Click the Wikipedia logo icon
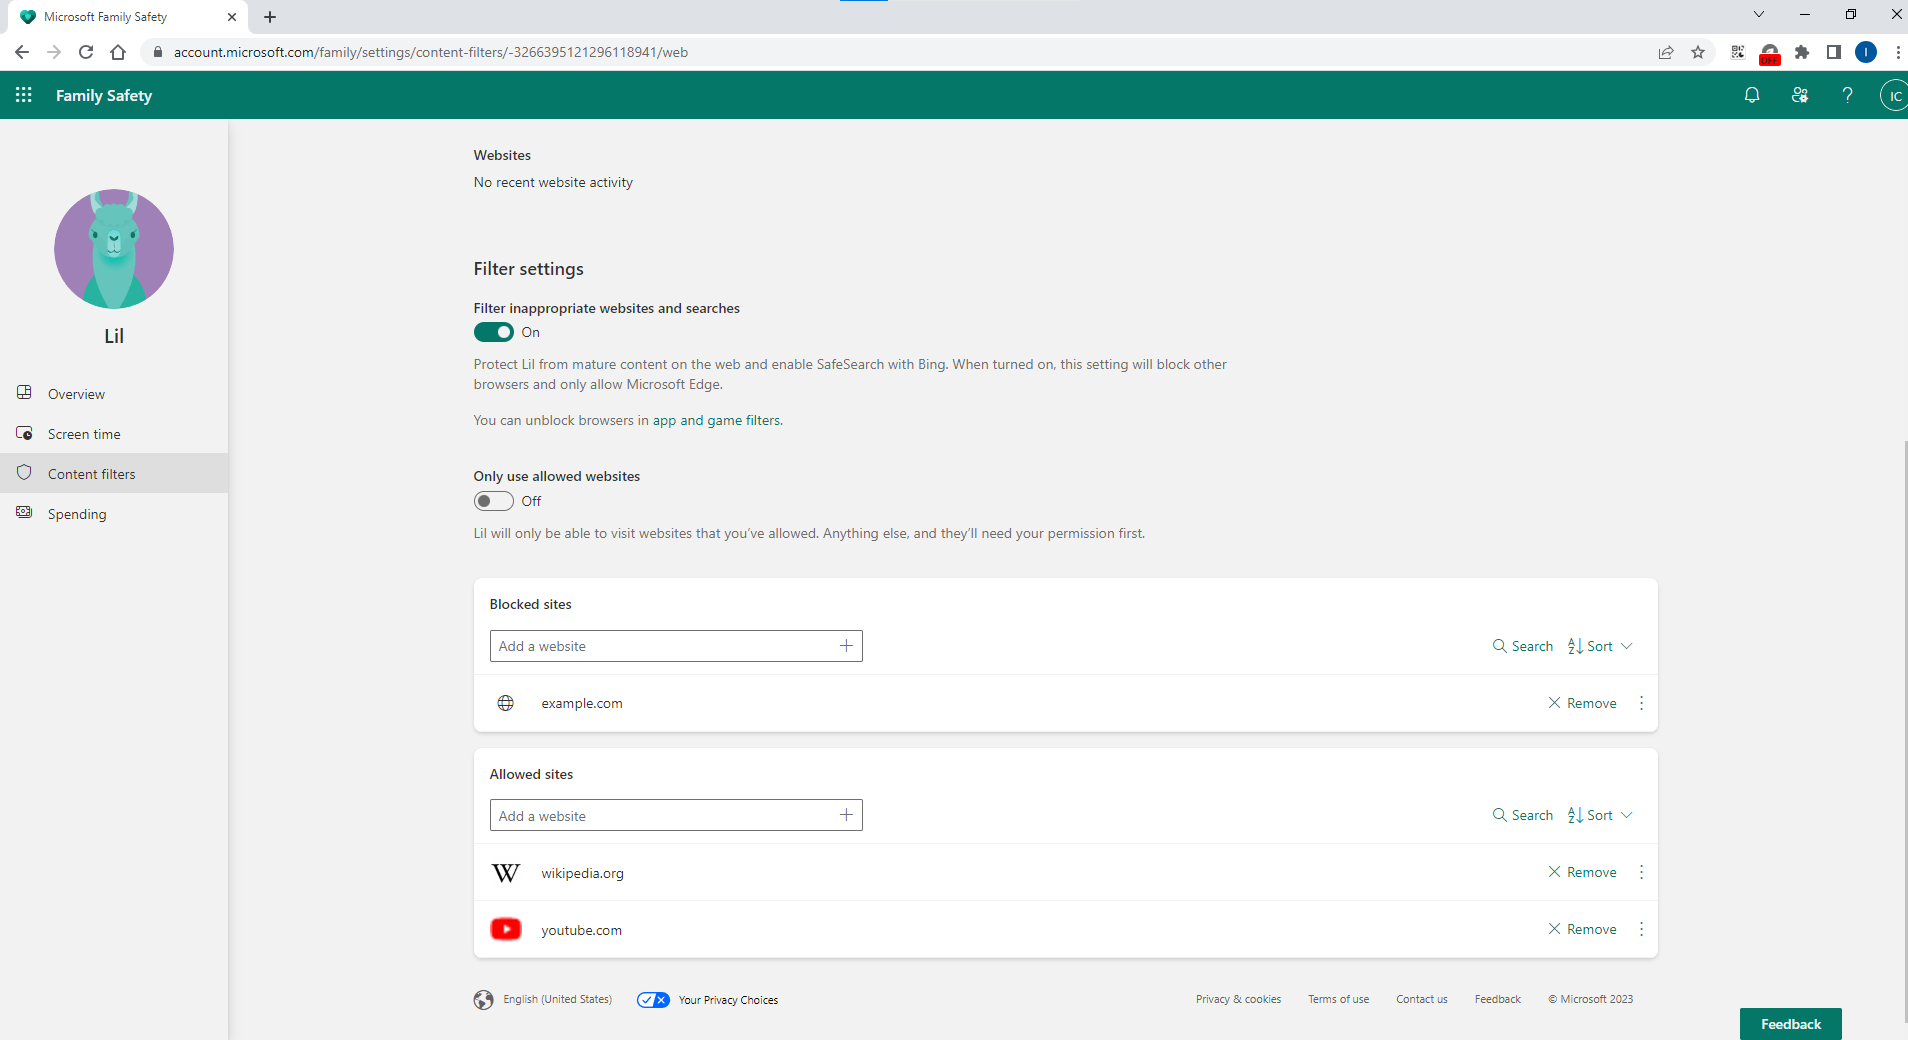Viewport: 1908px width, 1040px height. 506,873
